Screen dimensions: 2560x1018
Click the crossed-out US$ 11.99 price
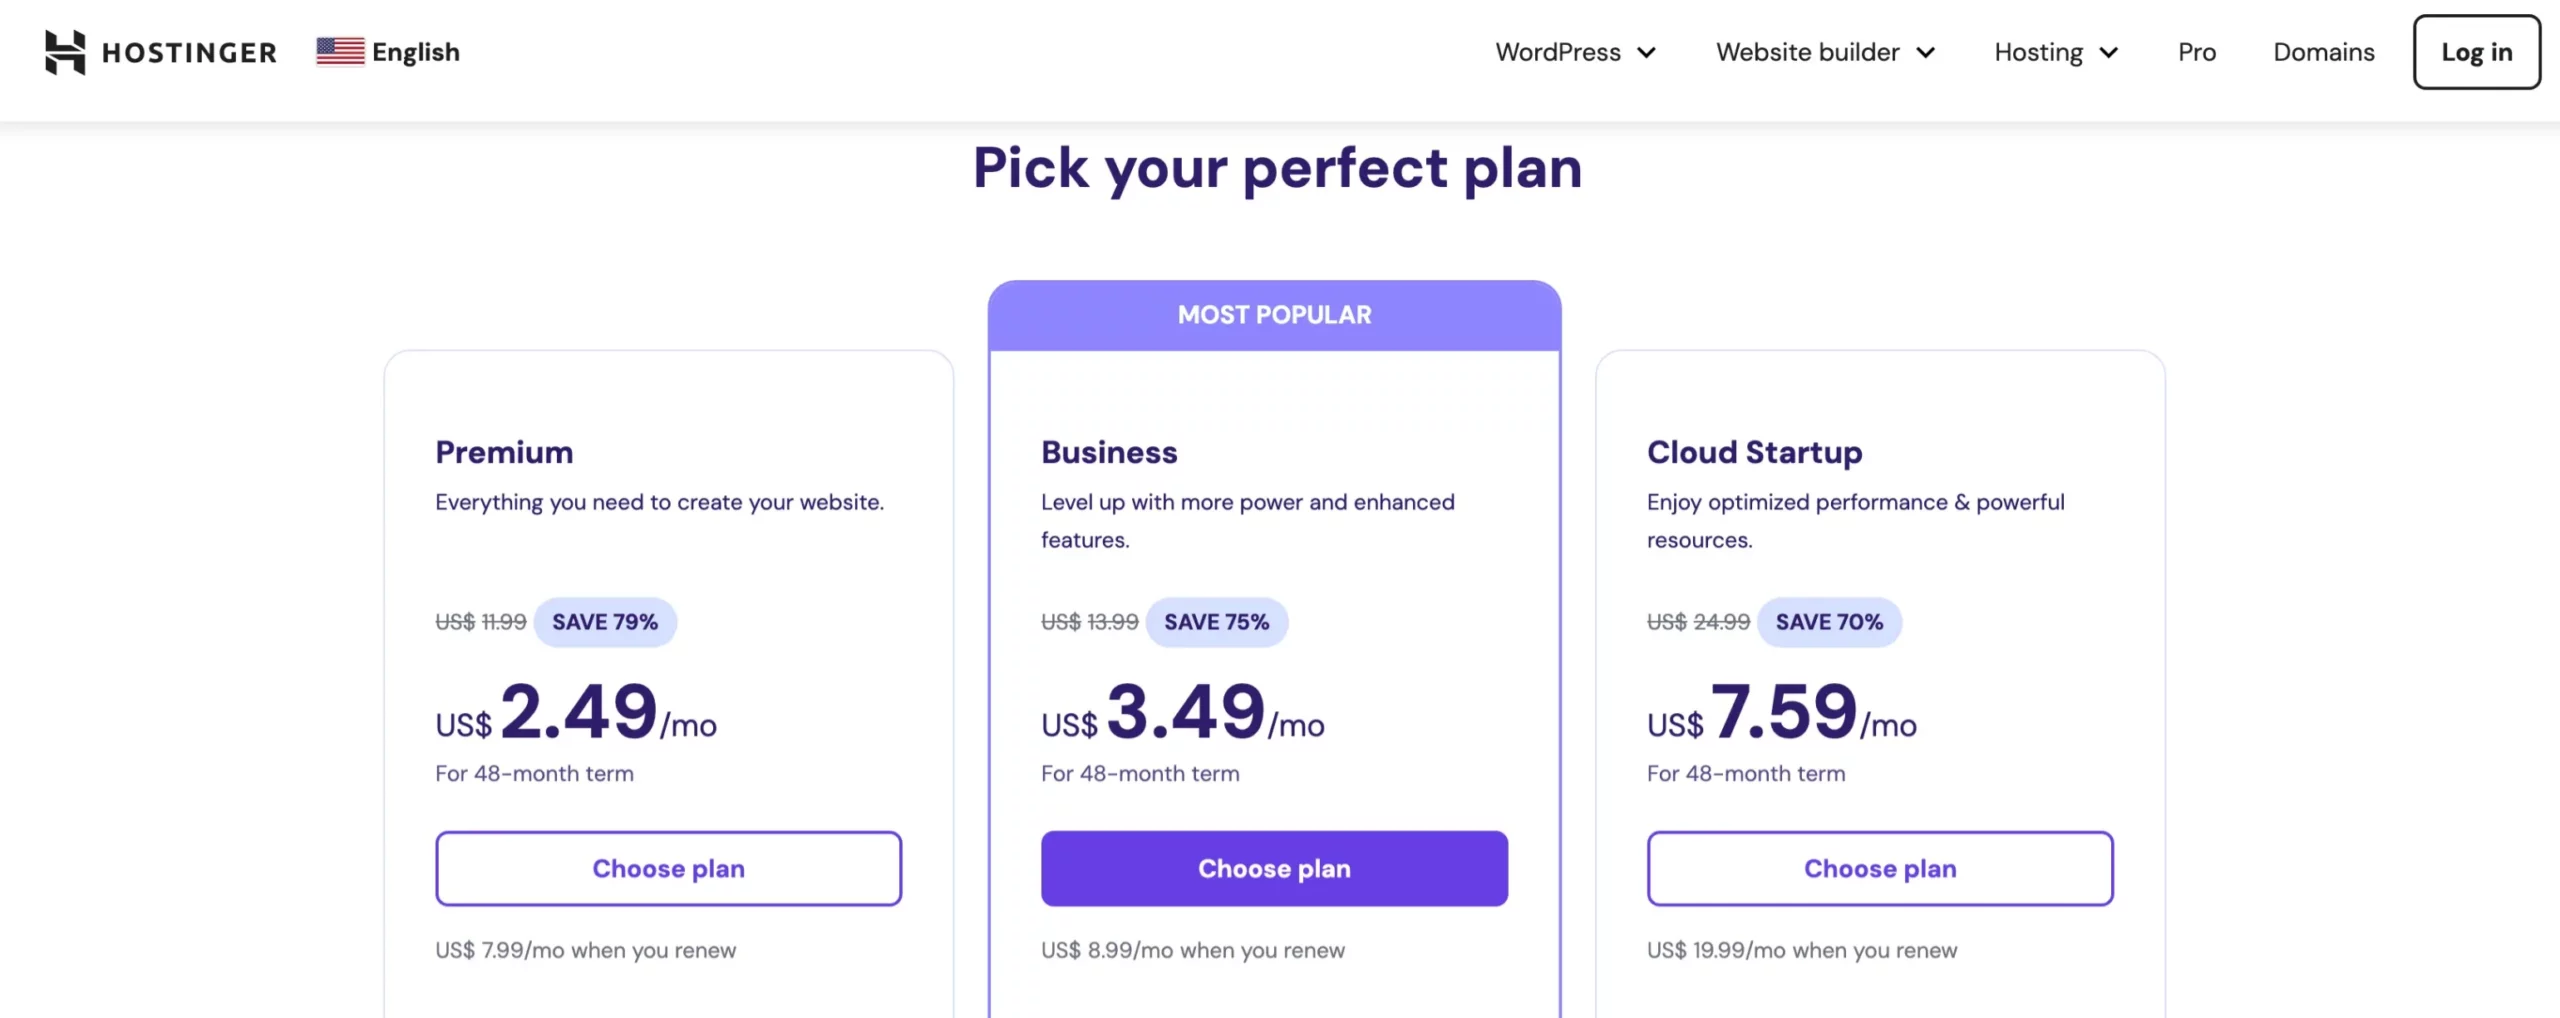click(481, 622)
